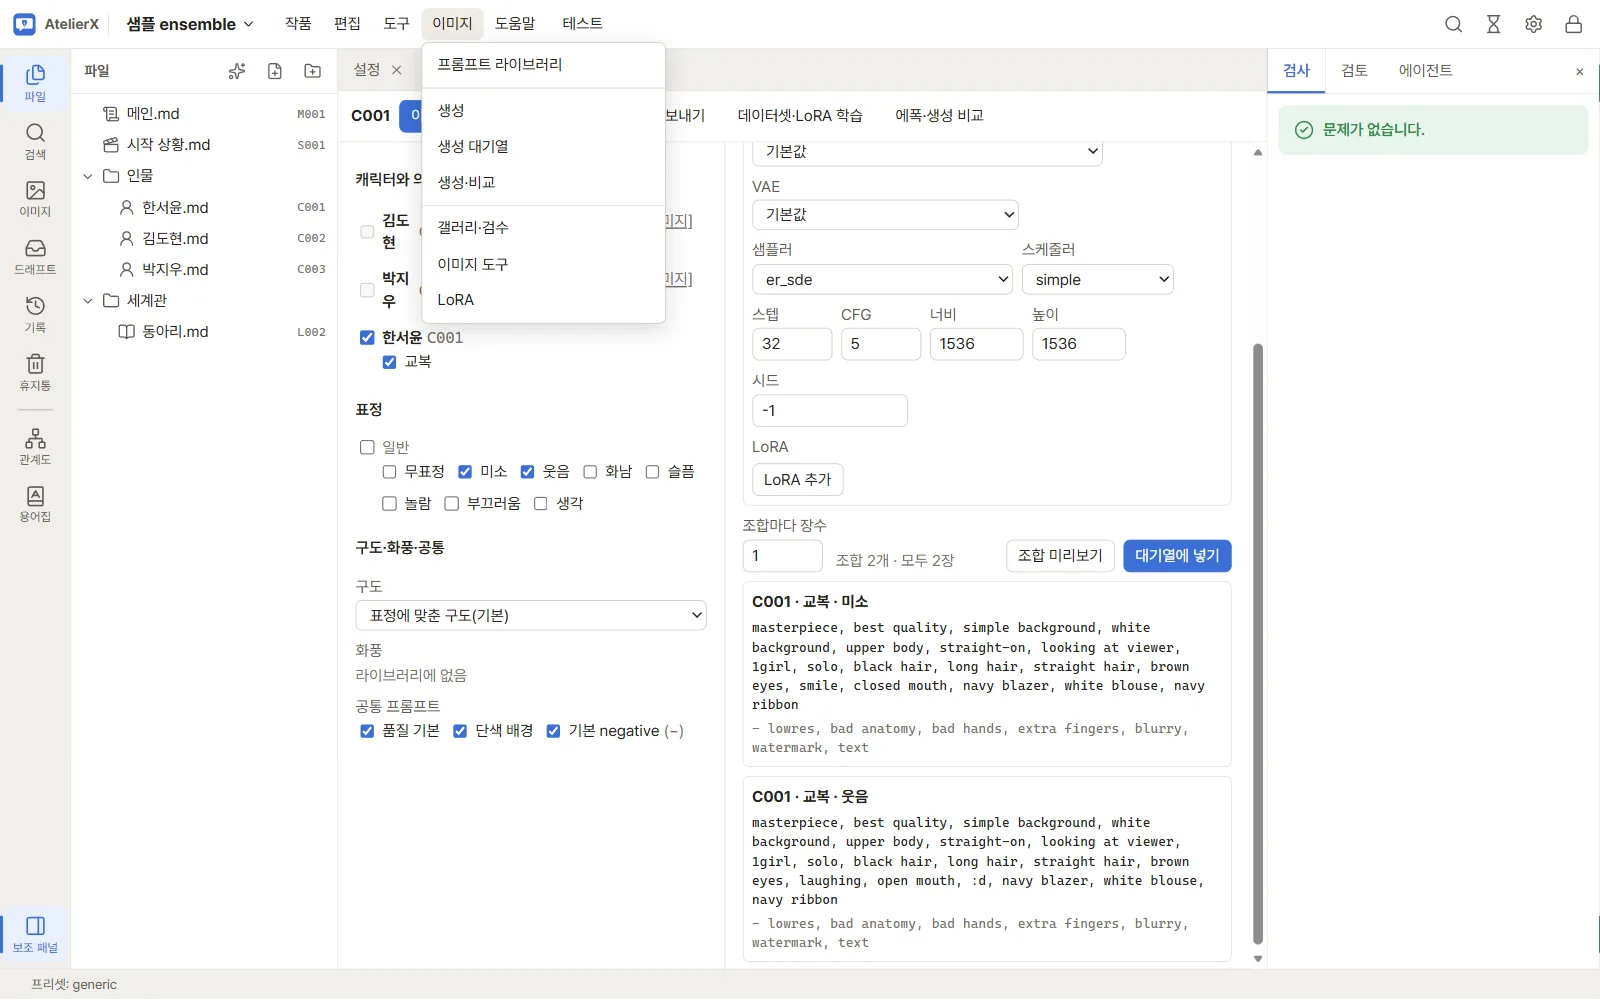This screenshot has height=1000, width=1600.
Task: Open settings with the gear icon
Action: [1534, 24]
